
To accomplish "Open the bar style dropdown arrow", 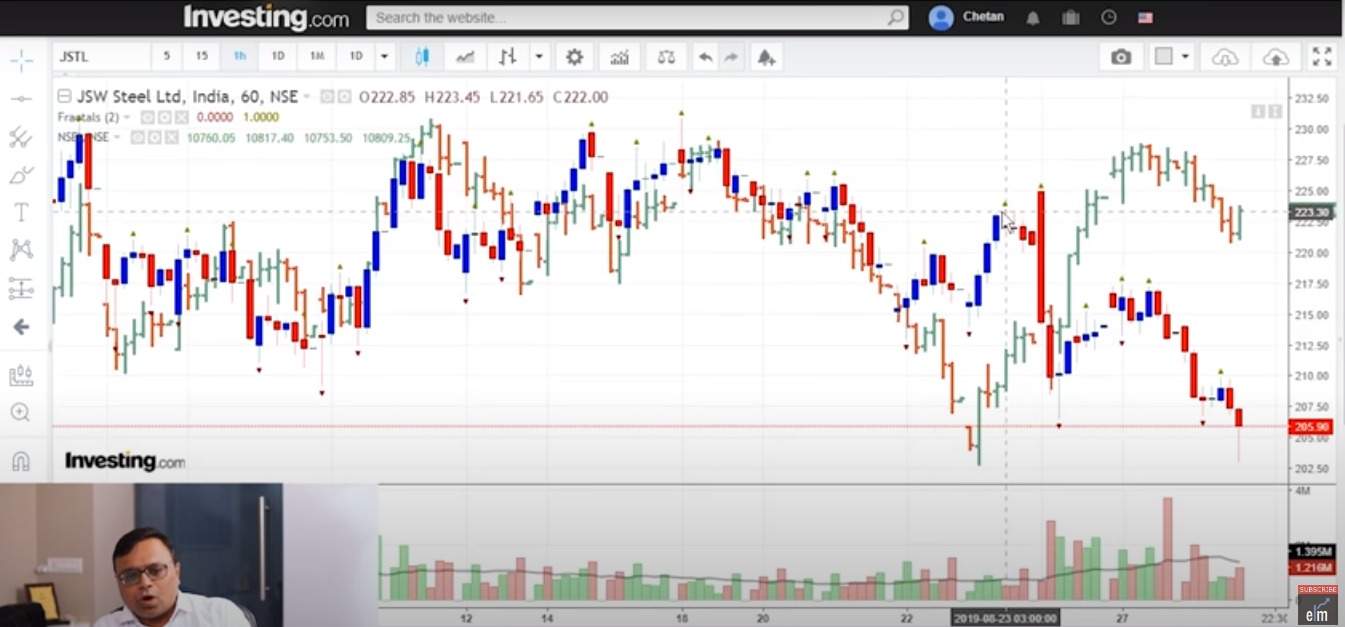I will tap(538, 57).
